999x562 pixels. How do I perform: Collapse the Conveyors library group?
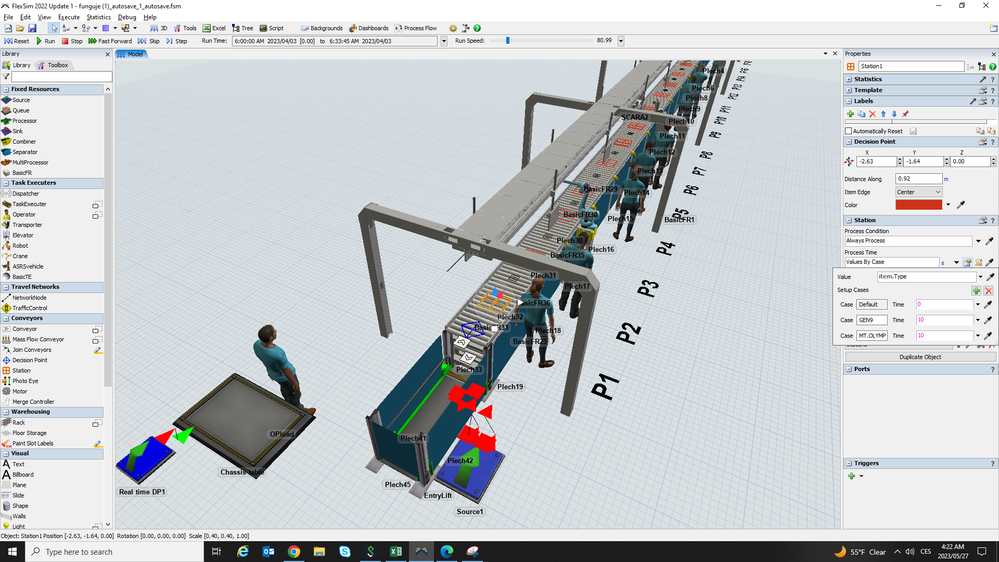6,318
